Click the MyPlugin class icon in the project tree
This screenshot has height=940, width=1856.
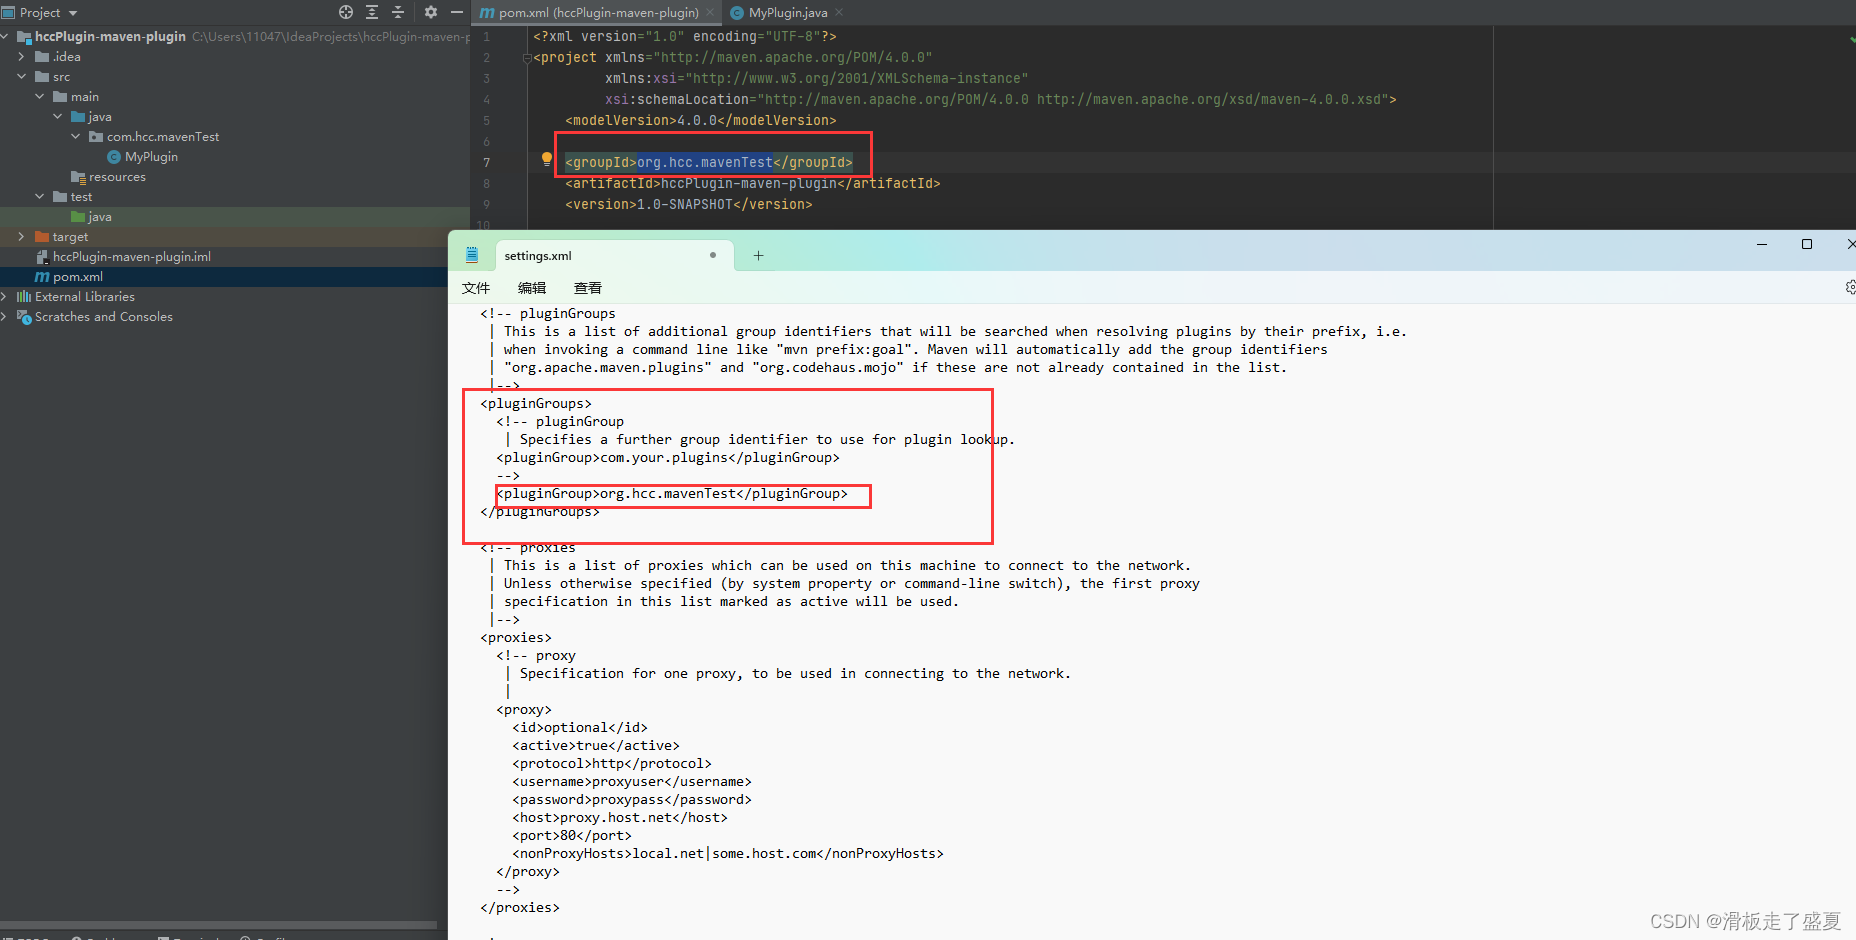point(115,156)
